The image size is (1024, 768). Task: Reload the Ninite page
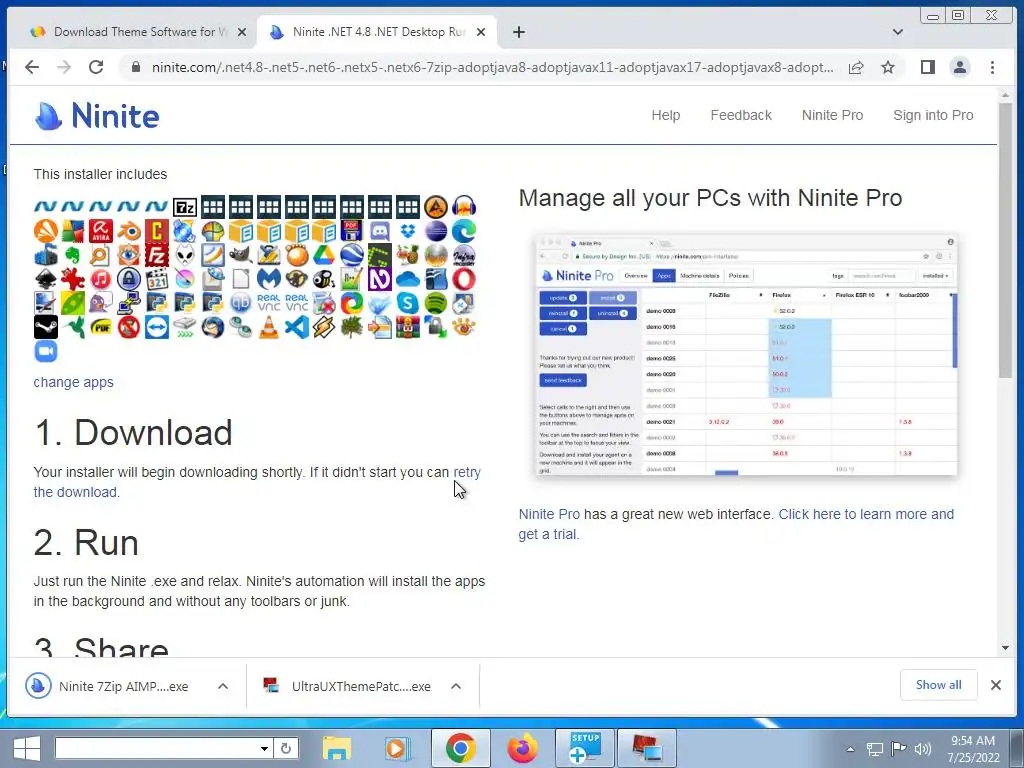96,67
